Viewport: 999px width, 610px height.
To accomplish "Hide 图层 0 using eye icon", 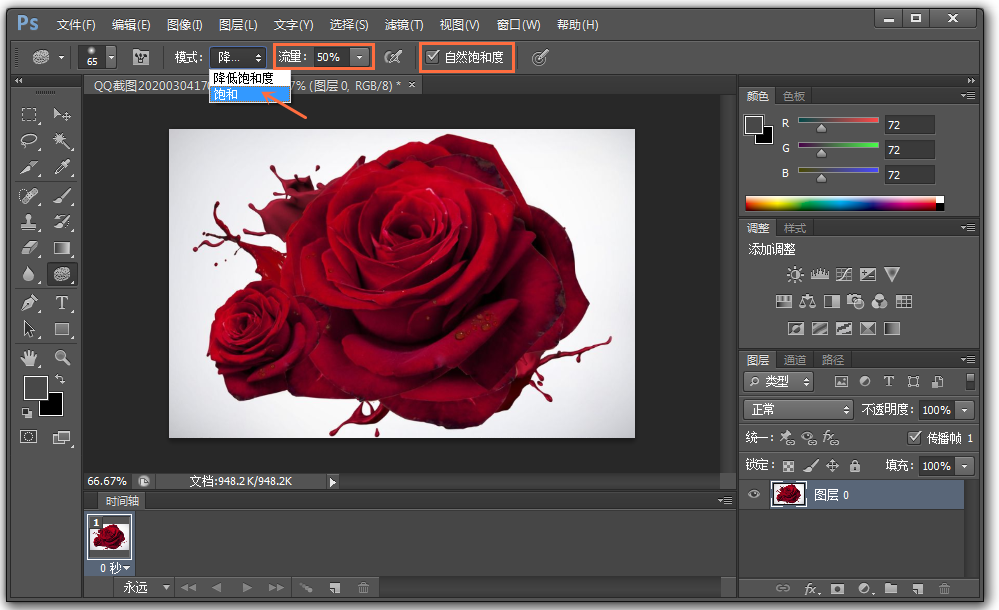I will tap(755, 494).
